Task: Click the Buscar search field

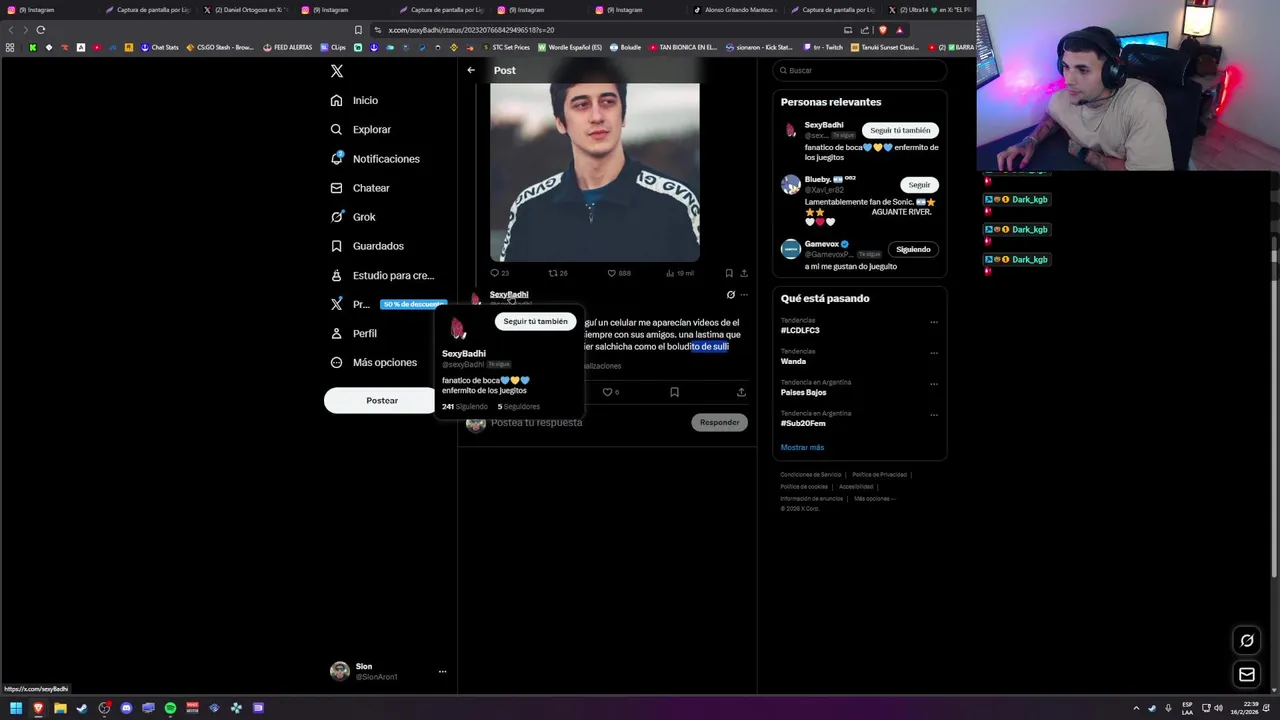Action: tap(860, 70)
